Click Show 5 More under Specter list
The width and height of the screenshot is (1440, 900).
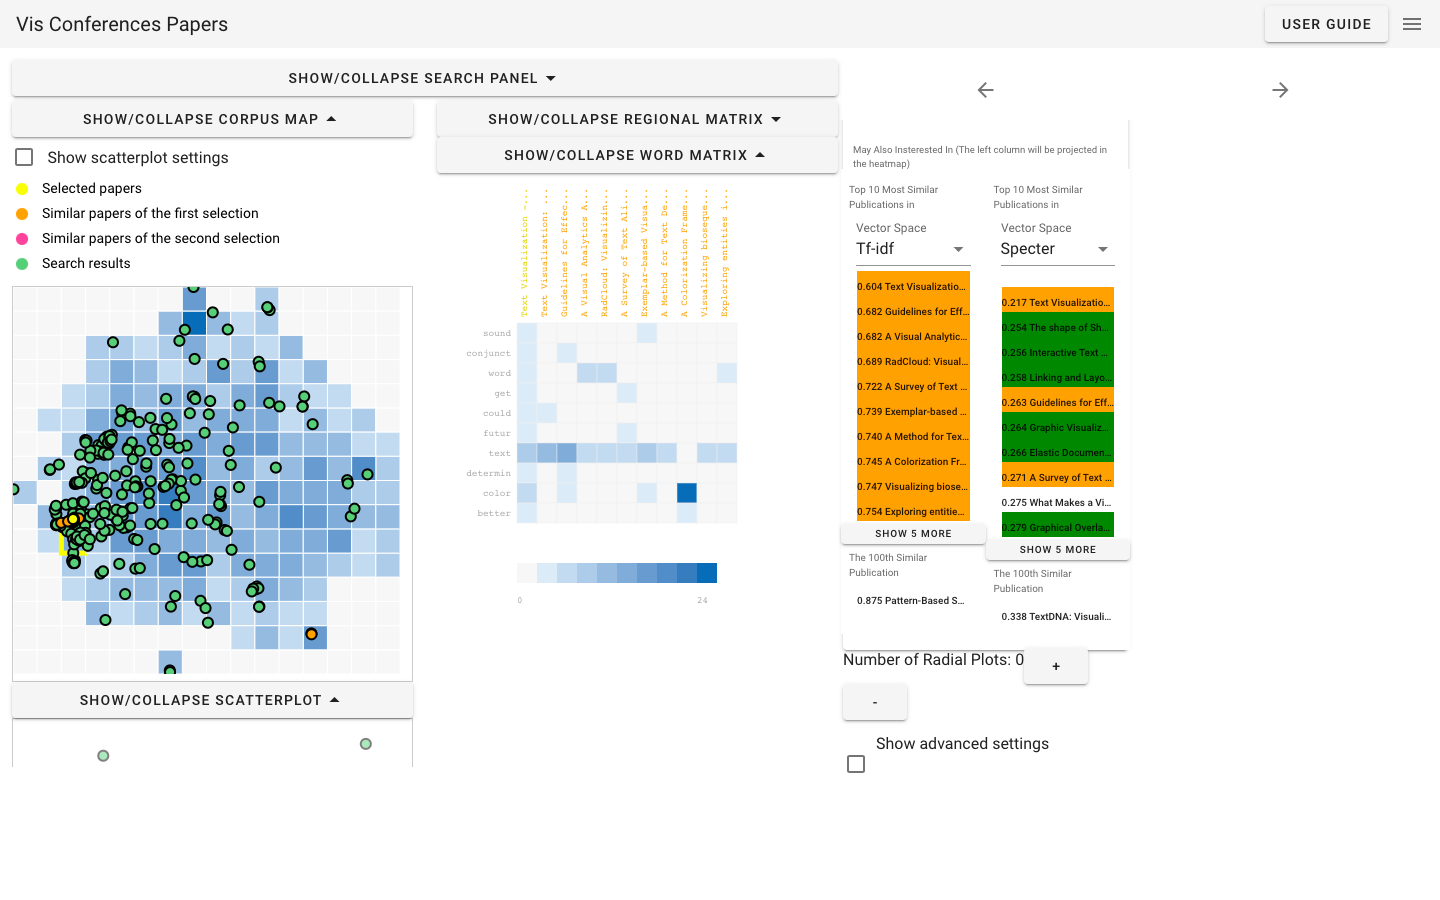[1058, 550]
